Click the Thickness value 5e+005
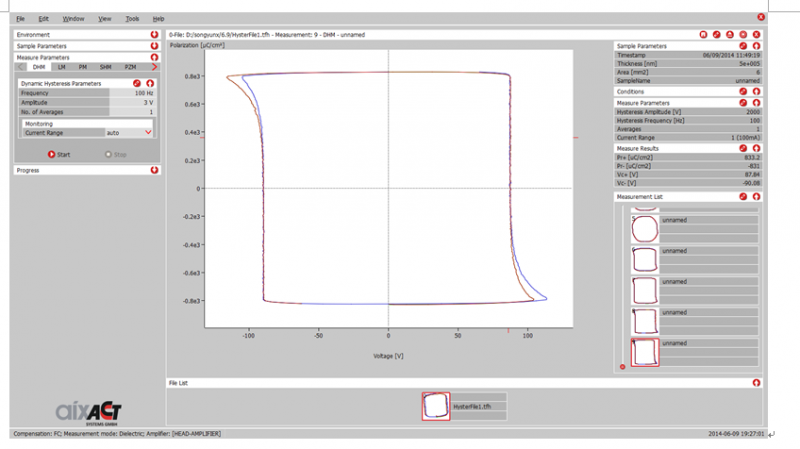 [x=749, y=64]
